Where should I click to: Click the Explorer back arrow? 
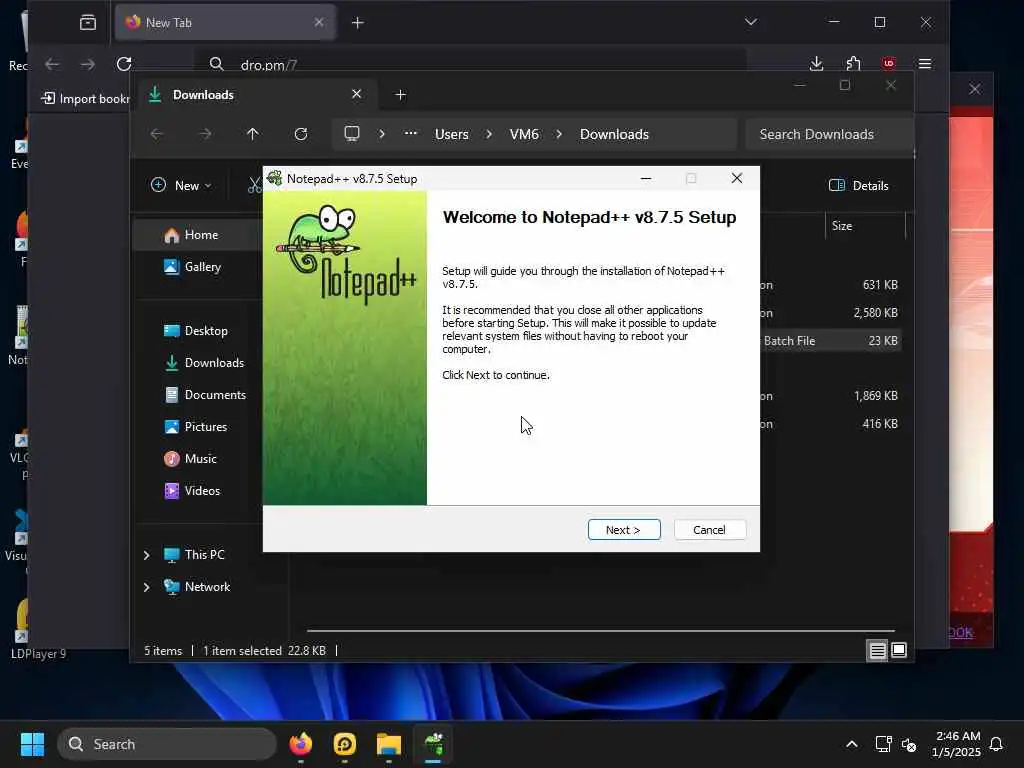[x=157, y=134]
